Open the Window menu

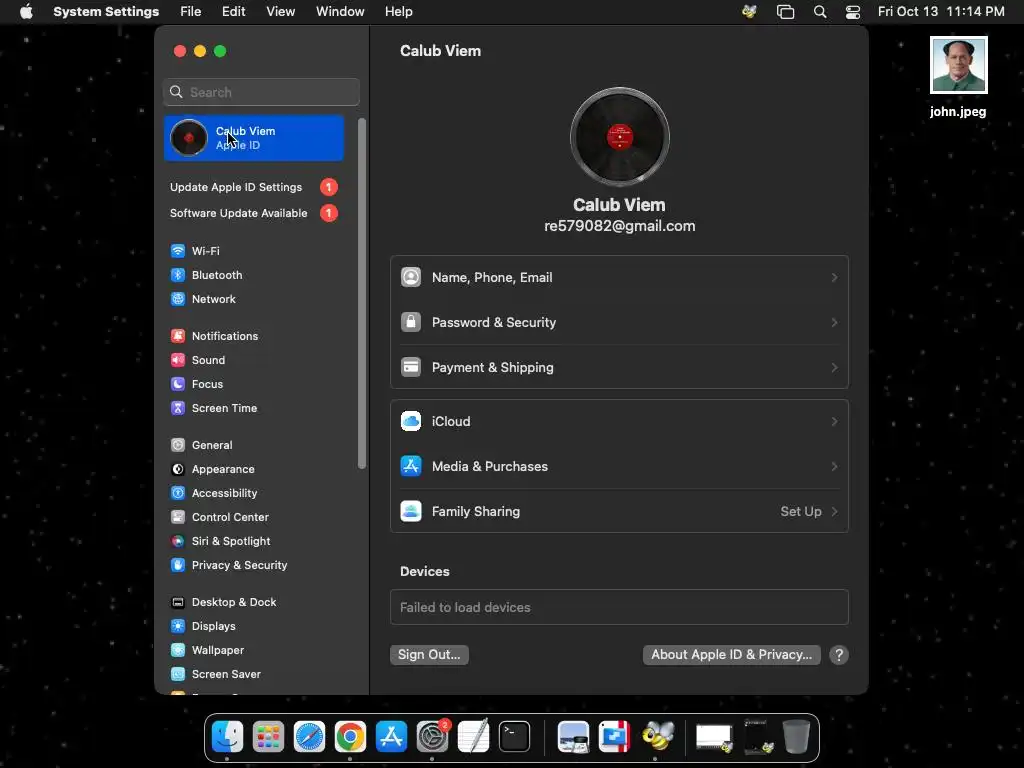pyautogui.click(x=340, y=12)
